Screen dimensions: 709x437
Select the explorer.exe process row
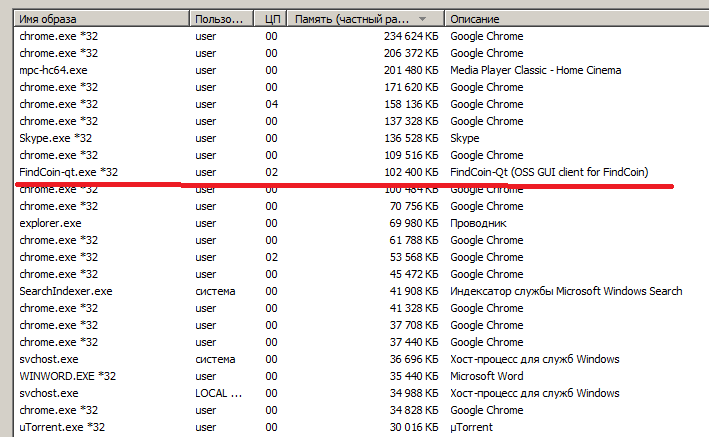coord(361,223)
